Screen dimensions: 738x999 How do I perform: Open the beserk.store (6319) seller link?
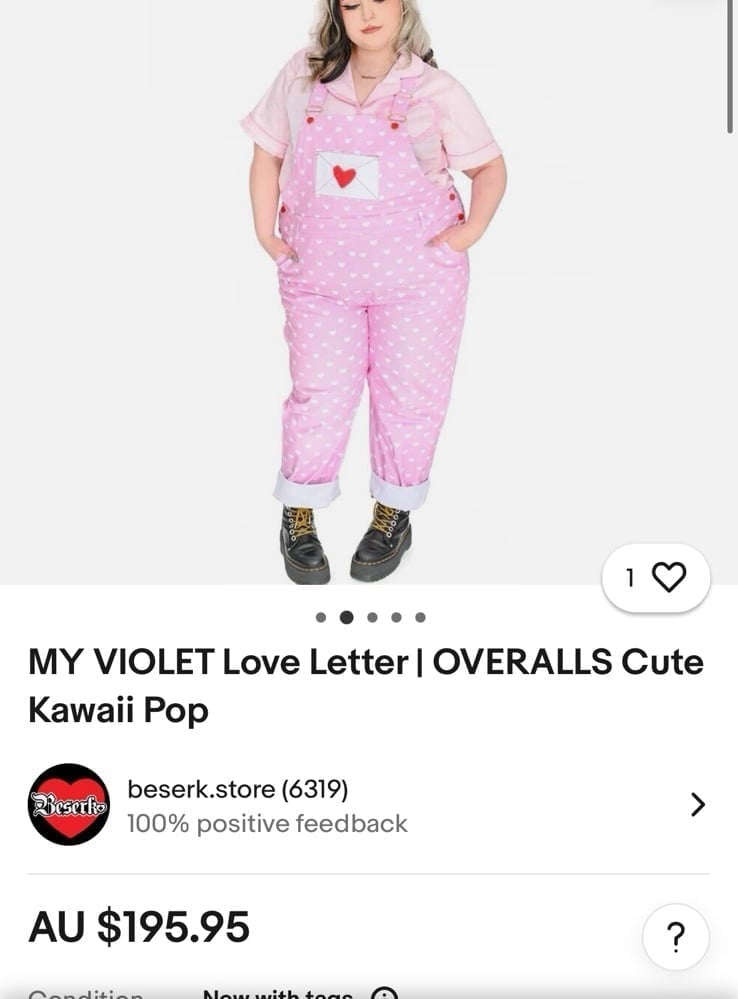(238, 789)
